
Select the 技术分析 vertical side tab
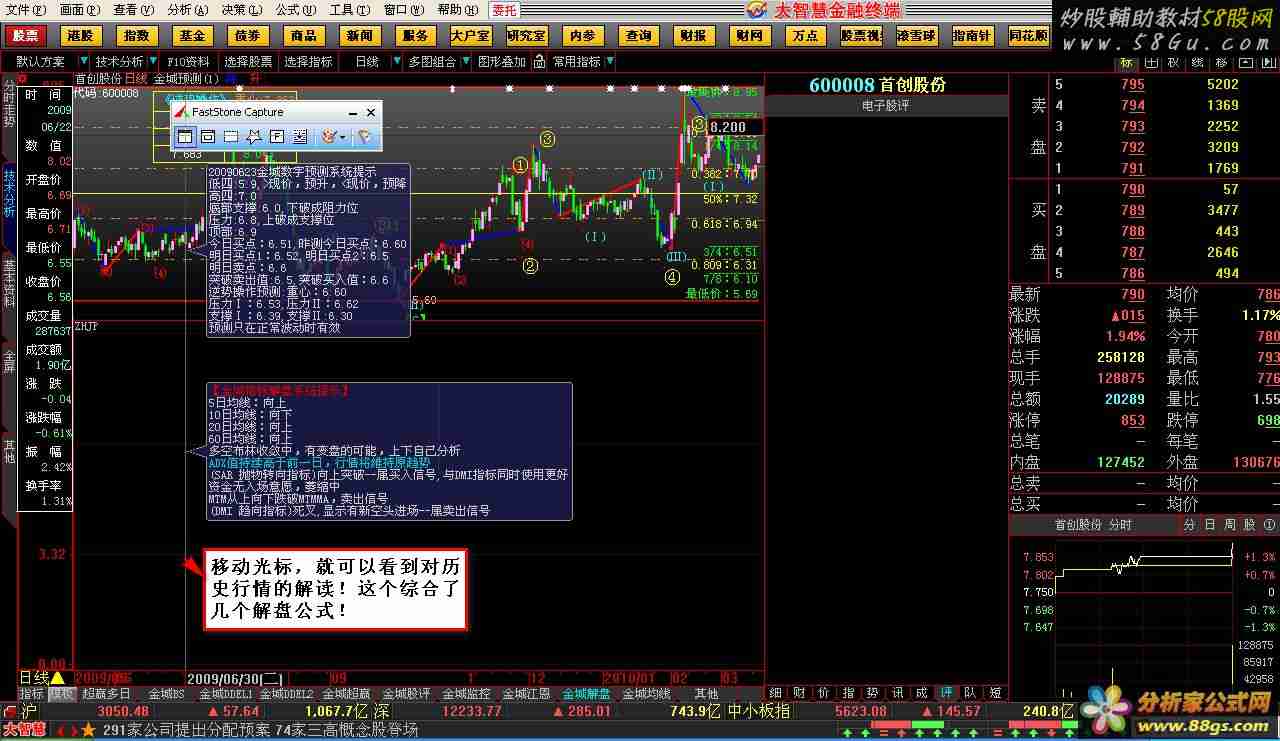[9, 192]
